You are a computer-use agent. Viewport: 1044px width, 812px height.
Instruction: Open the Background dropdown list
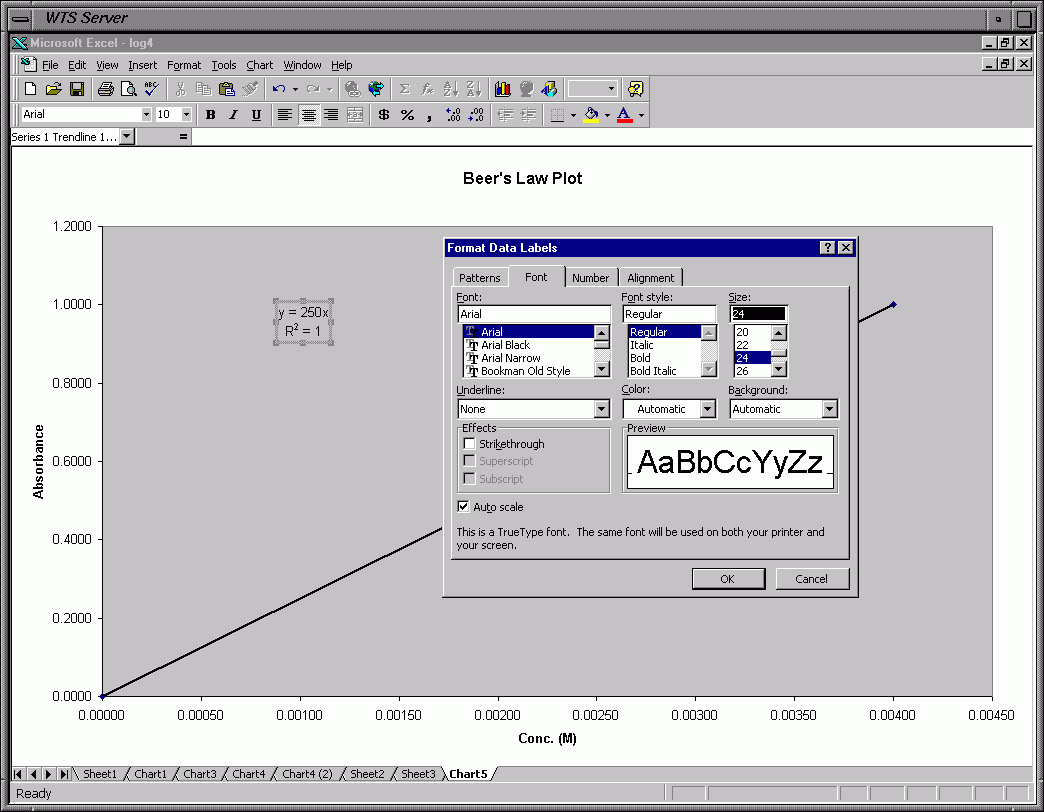point(829,409)
